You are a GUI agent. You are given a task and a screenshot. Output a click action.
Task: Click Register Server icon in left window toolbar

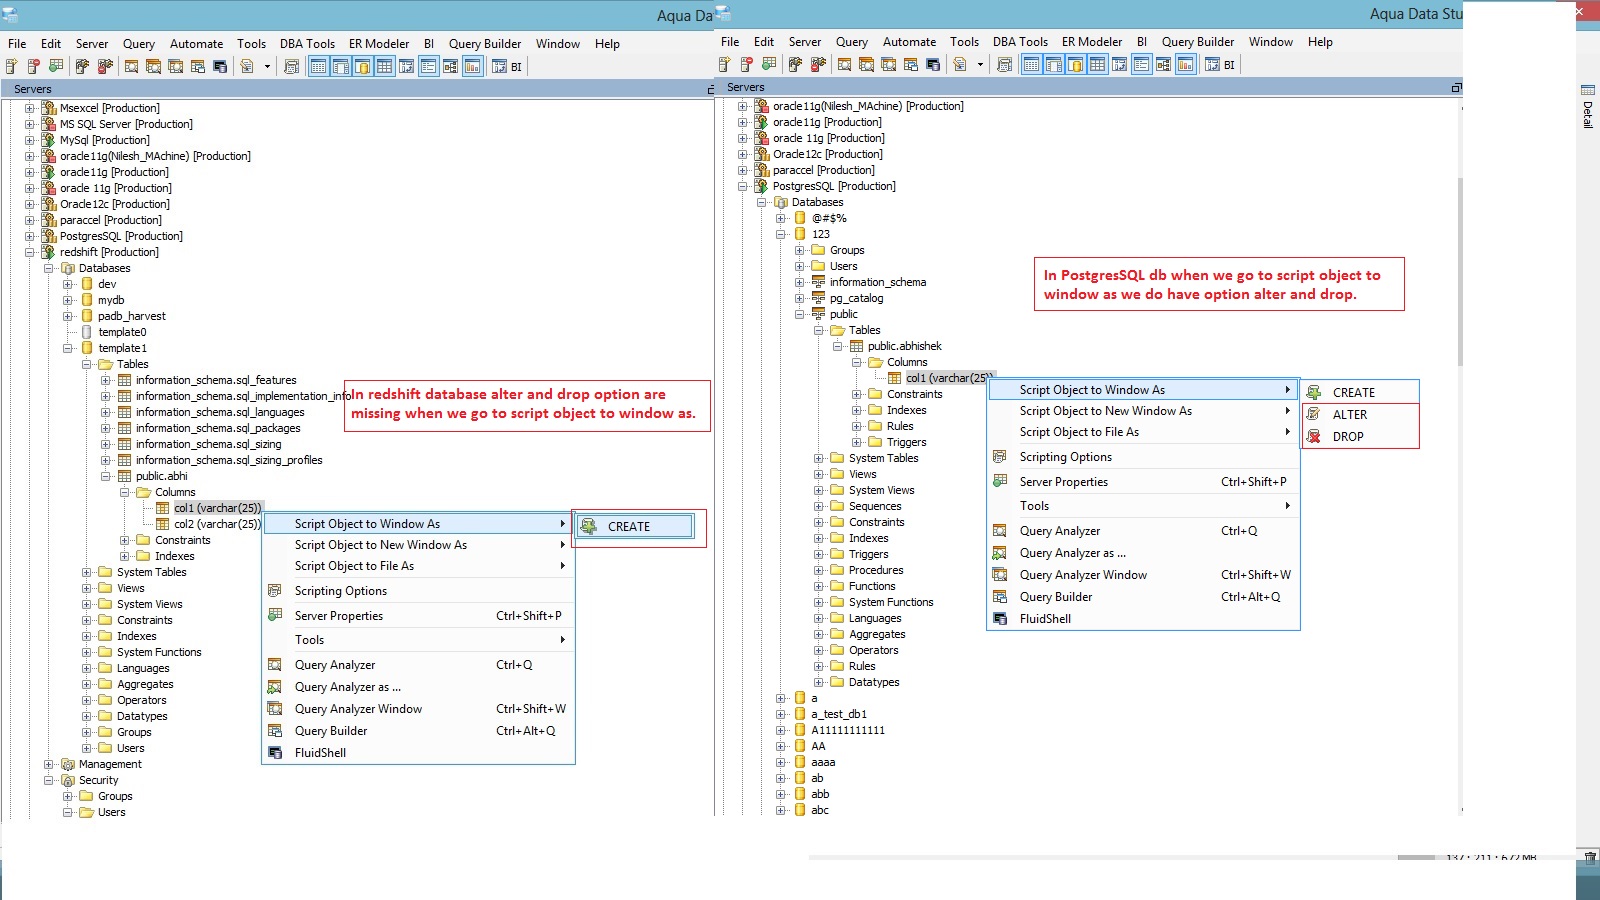coord(12,67)
